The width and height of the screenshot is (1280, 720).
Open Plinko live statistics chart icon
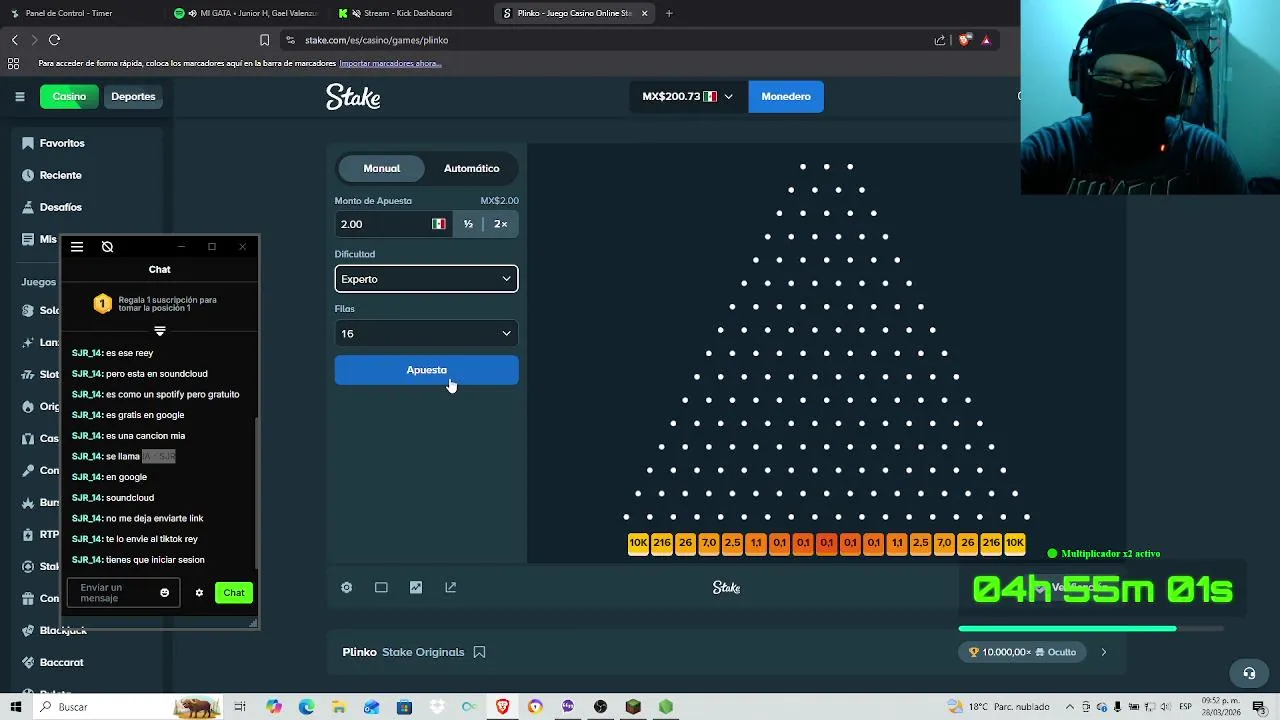pos(416,587)
